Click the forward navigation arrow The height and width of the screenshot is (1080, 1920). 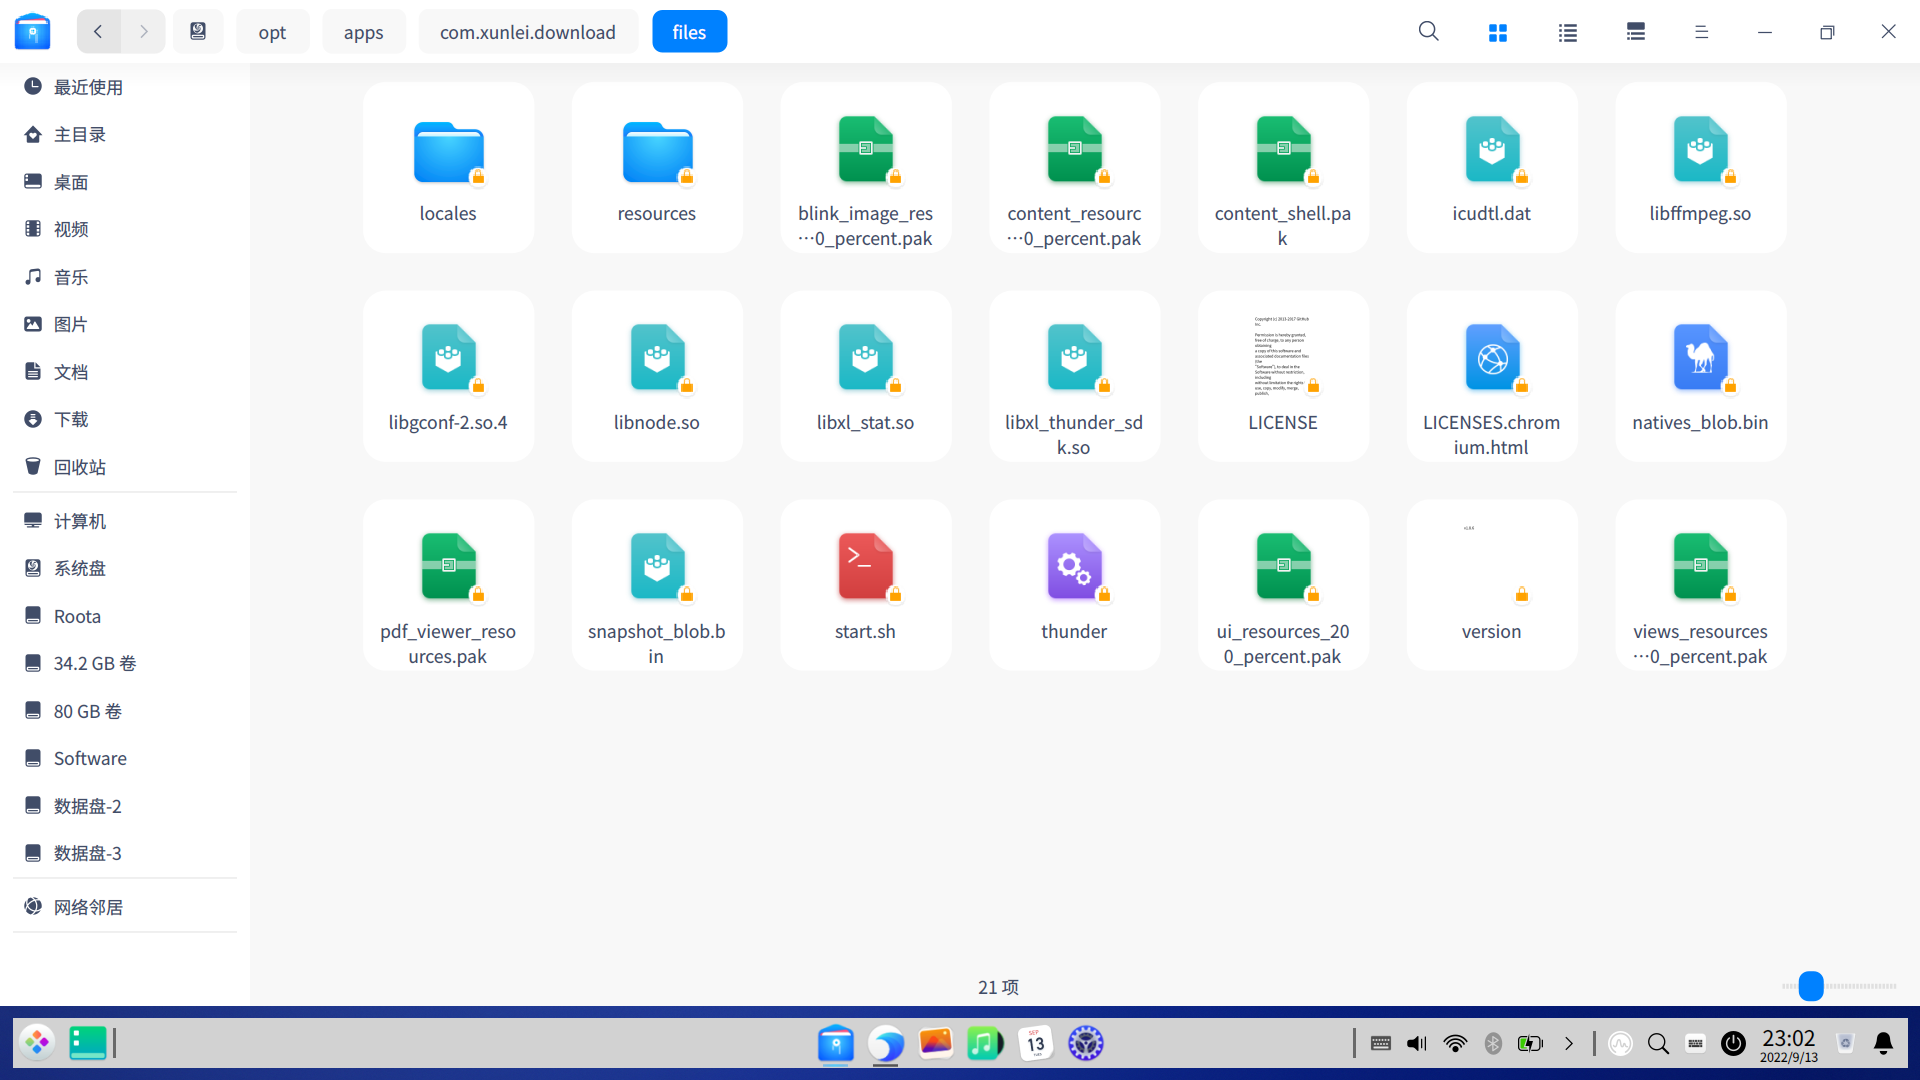[x=143, y=32]
